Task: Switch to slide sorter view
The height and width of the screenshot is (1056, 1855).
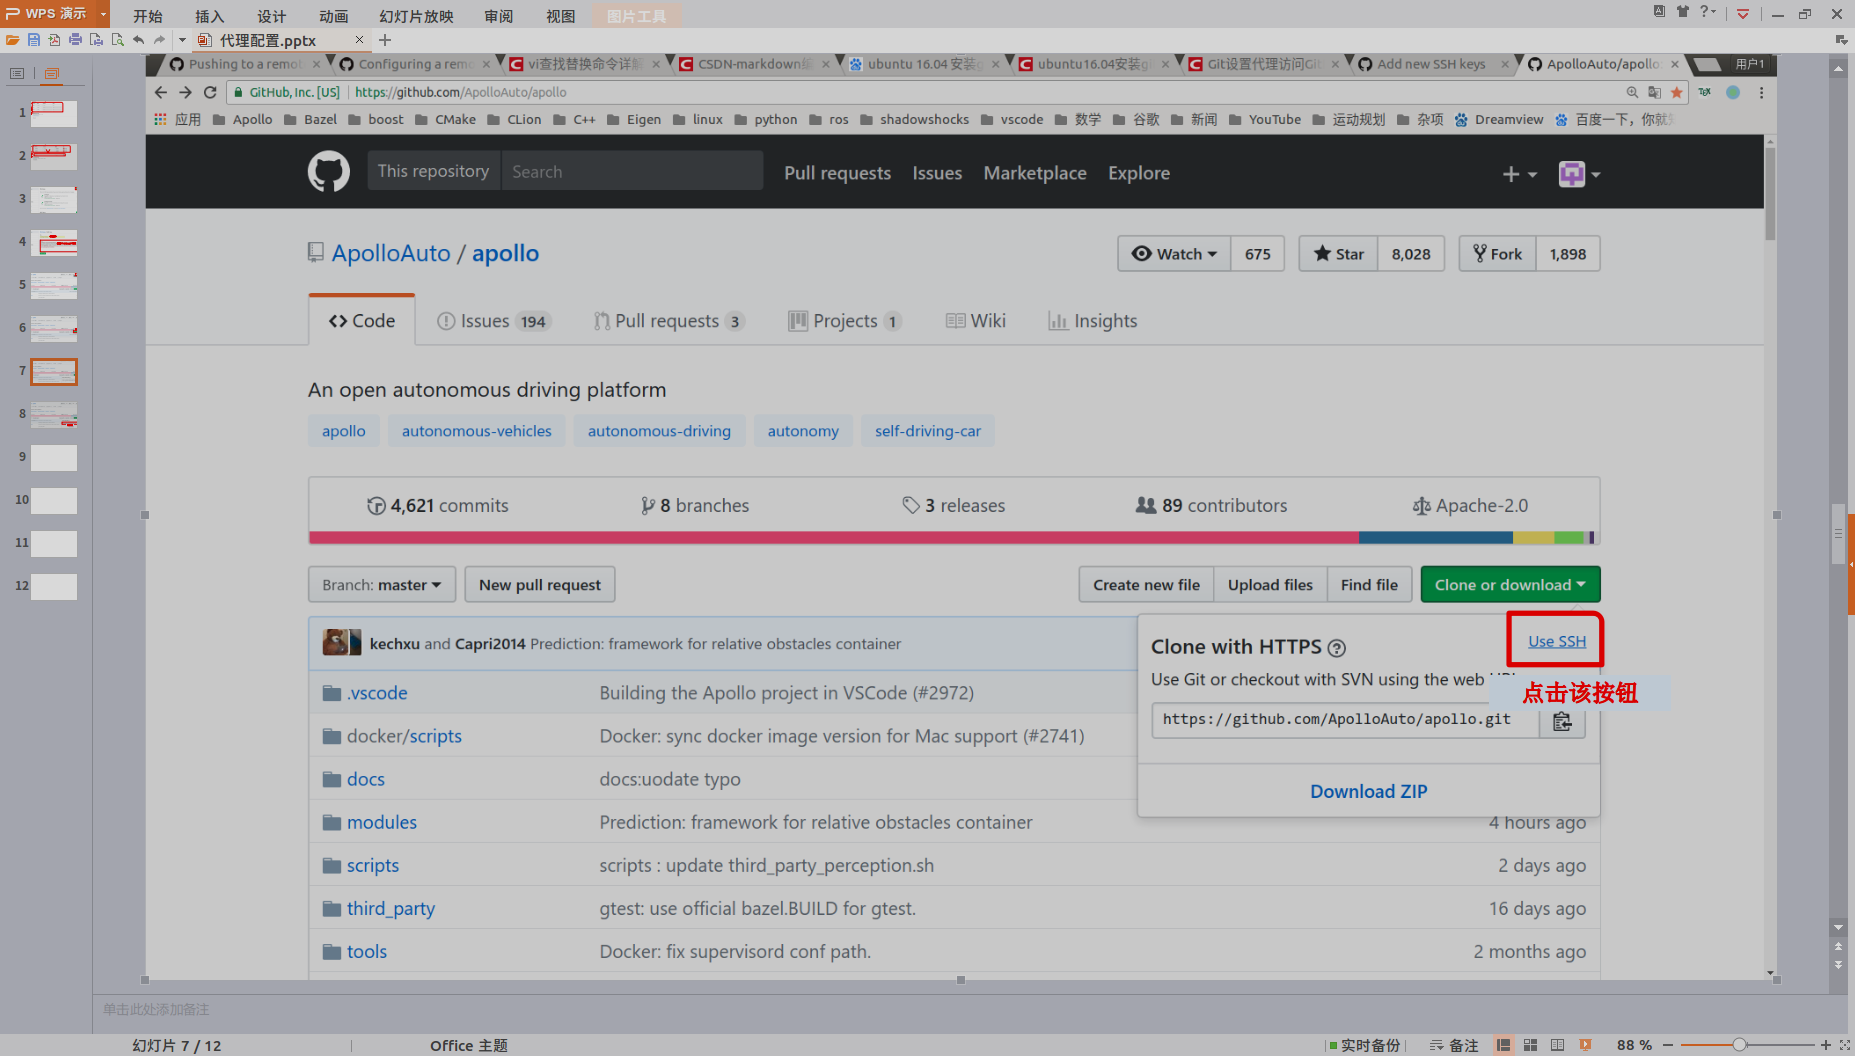Action: [1530, 1045]
